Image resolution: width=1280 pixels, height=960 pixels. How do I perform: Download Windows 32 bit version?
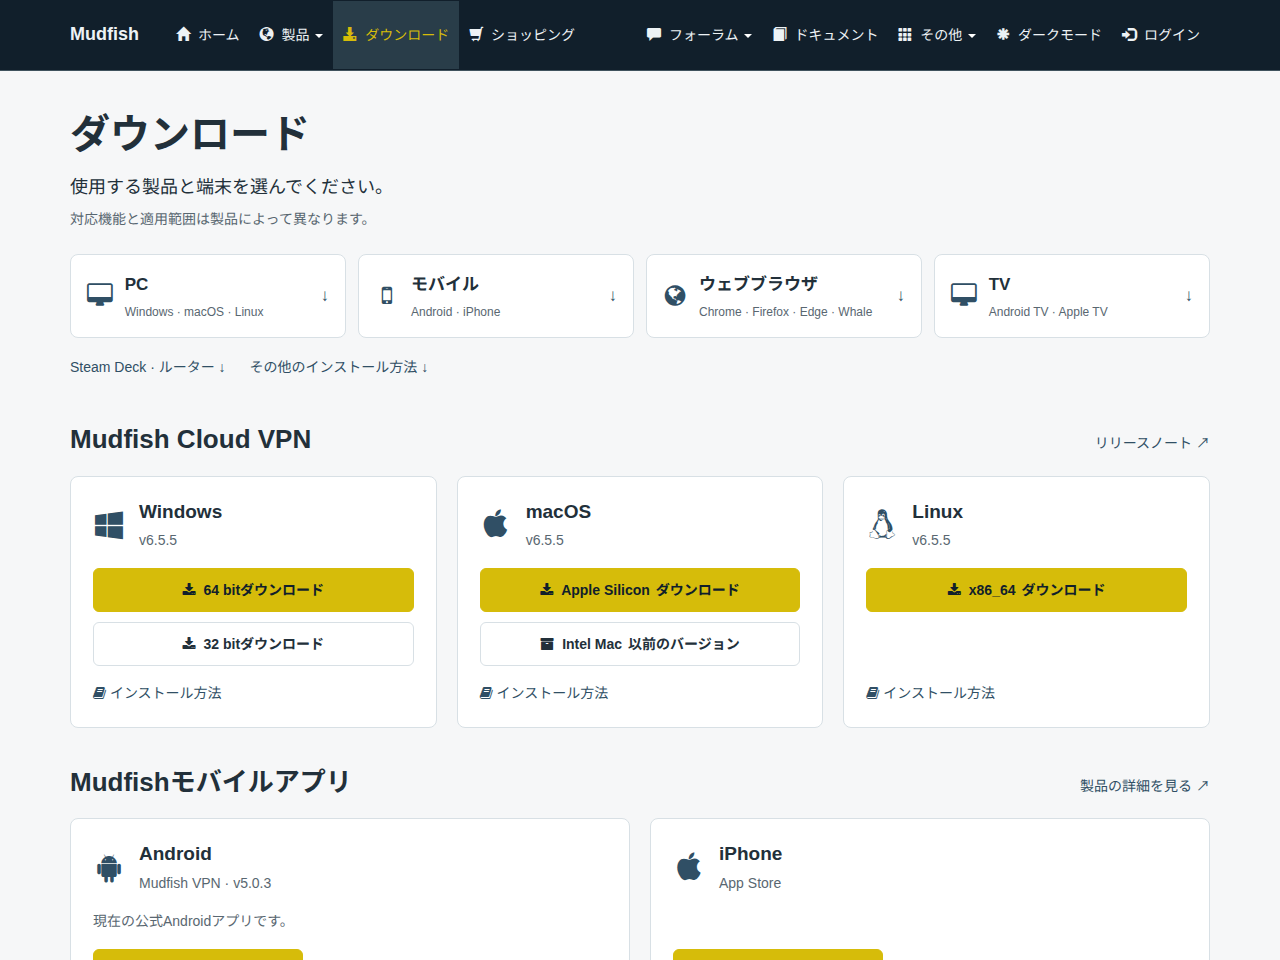[253, 644]
